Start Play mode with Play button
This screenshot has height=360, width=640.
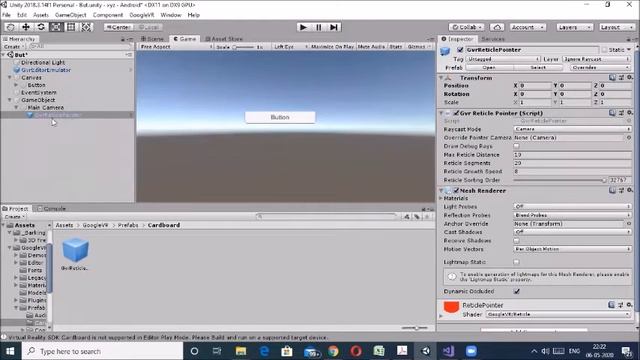[303, 27]
